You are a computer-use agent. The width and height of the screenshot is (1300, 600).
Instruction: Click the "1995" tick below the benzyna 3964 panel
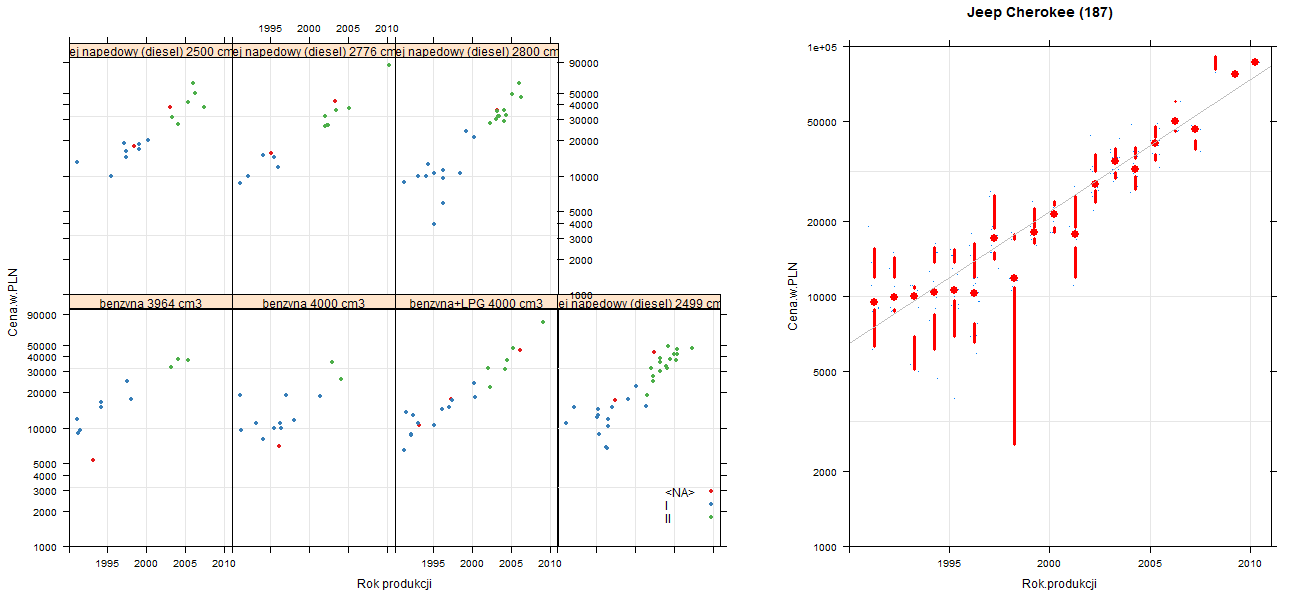(x=107, y=565)
